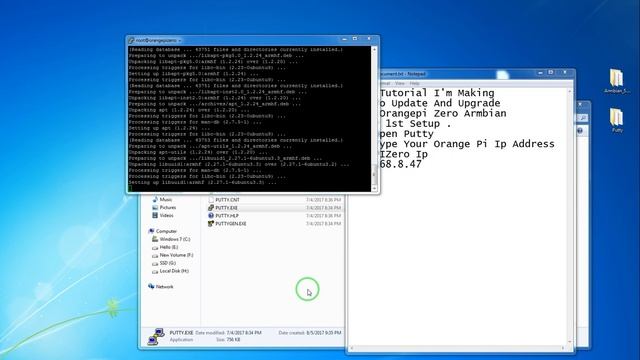This screenshot has width=640, height=360.
Task: Open the Help menu in Notepad
Action: pyautogui.click(x=414, y=83)
